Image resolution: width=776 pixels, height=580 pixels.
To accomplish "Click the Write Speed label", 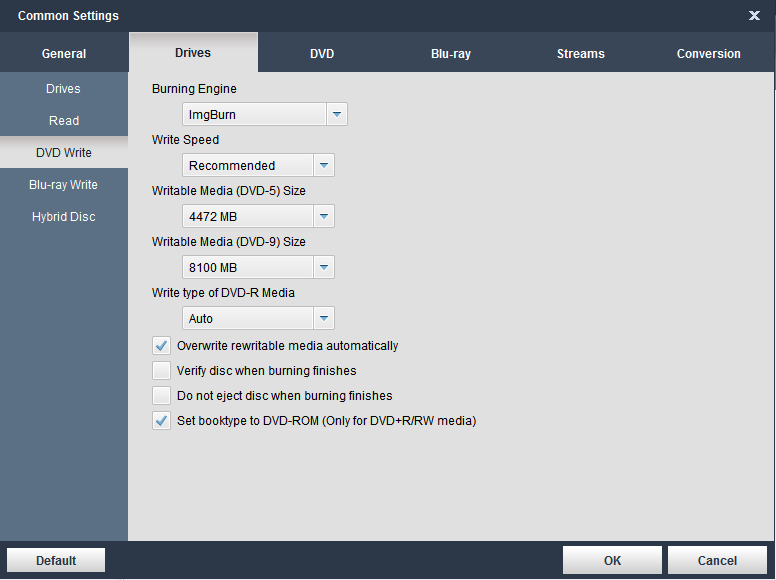I will pyautogui.click(x=185, y=140).
